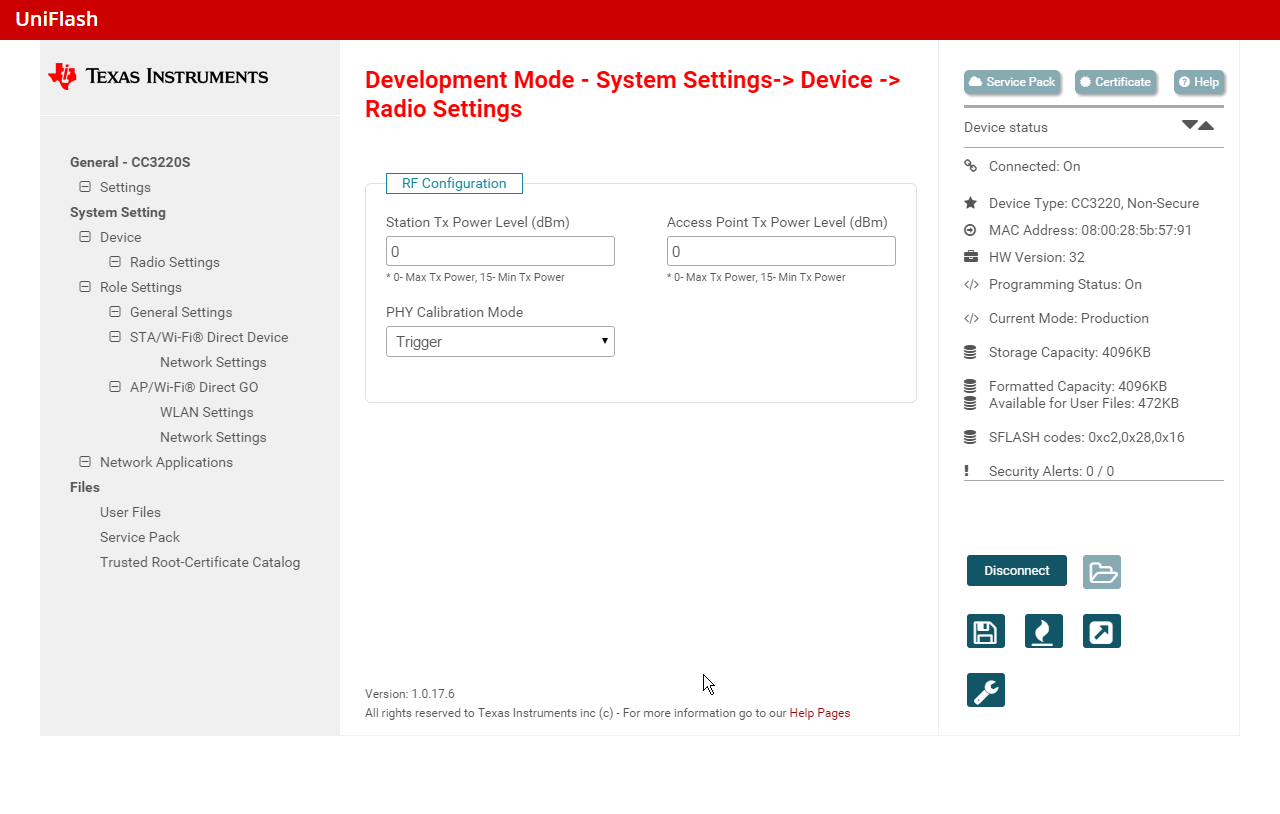The height and width of the screenshot is (814, 1280).
Task: Follow the Help Pages link
Action: tap(820, 713)
